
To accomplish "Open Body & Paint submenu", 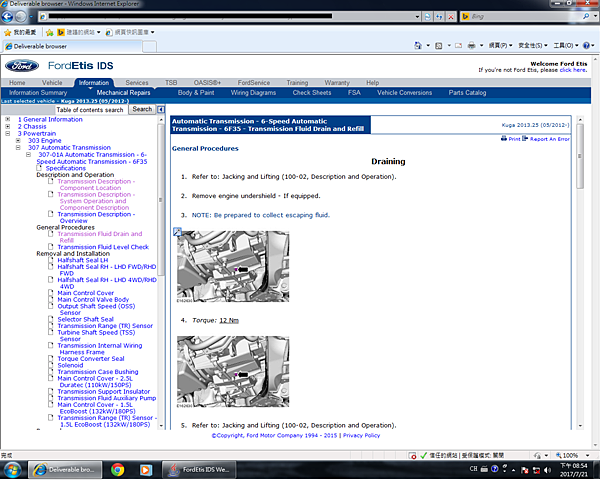I will coord(196,93).
